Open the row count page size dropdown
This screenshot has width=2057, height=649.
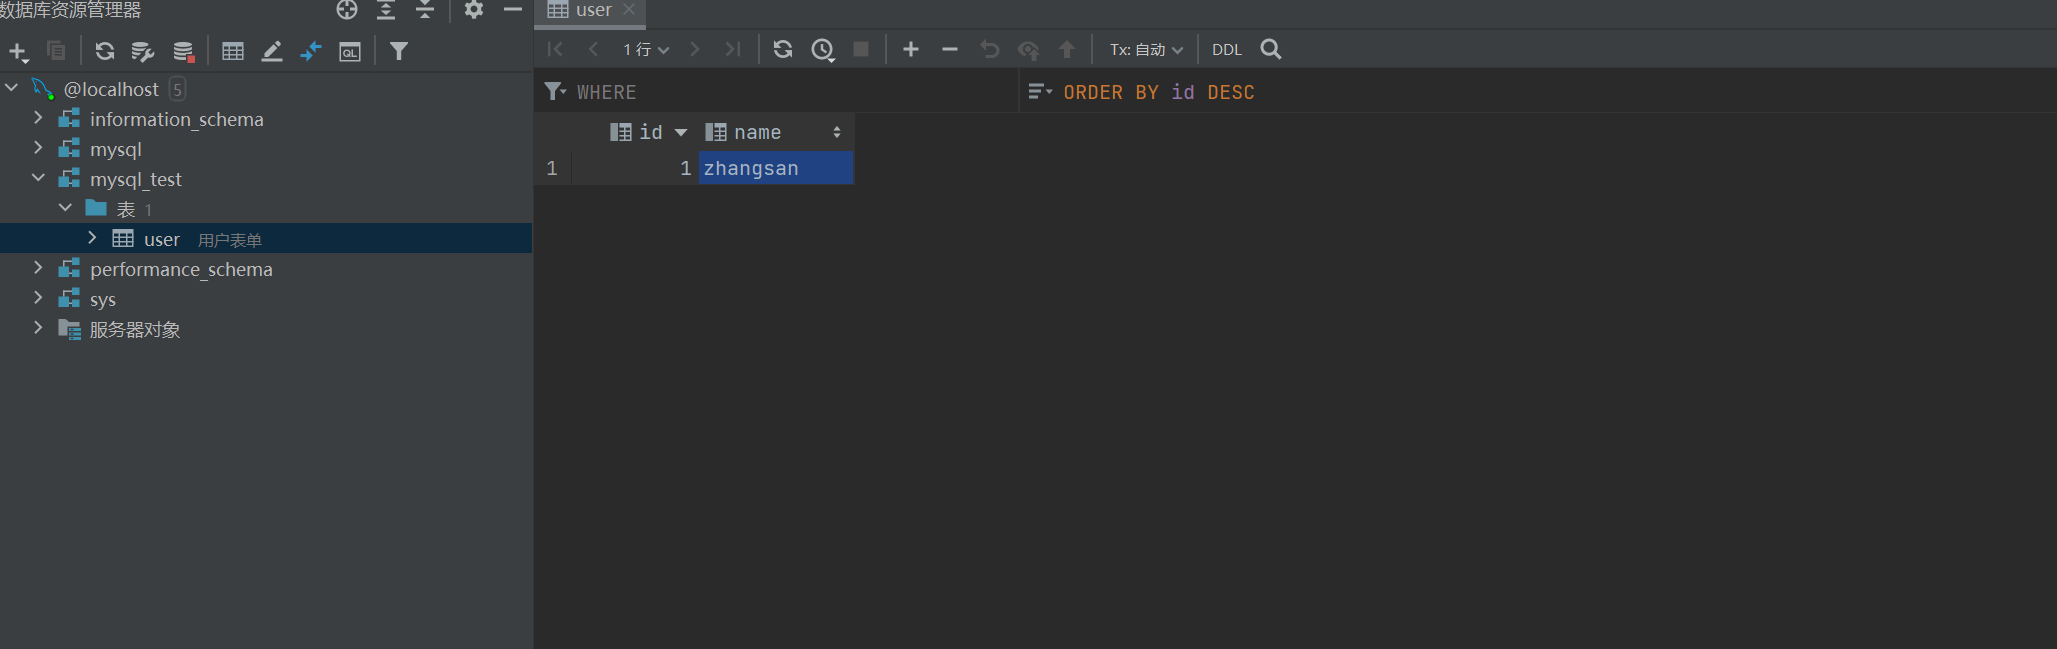coord(646,50)
